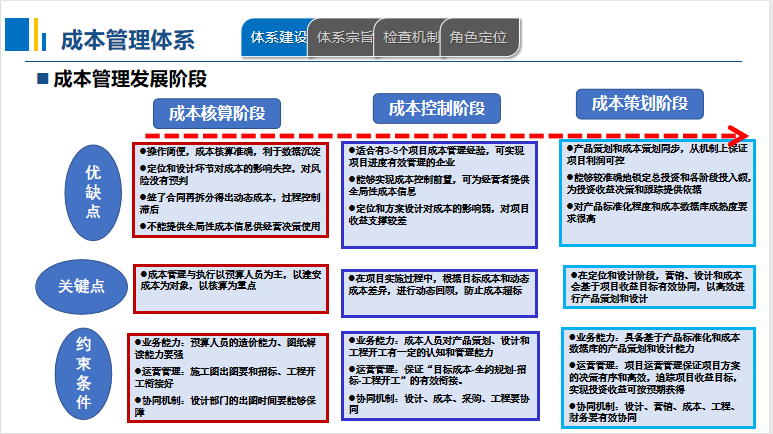Click text 定位和设计环节对成本的影响失控
Image resolution: width=773 pixels, height=434 pixels.
(x=222, y=169)
